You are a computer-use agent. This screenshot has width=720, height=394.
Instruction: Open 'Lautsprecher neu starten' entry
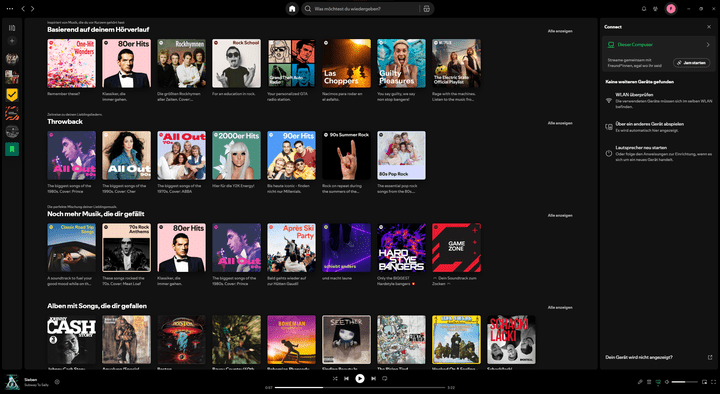[x=658, y=153]
